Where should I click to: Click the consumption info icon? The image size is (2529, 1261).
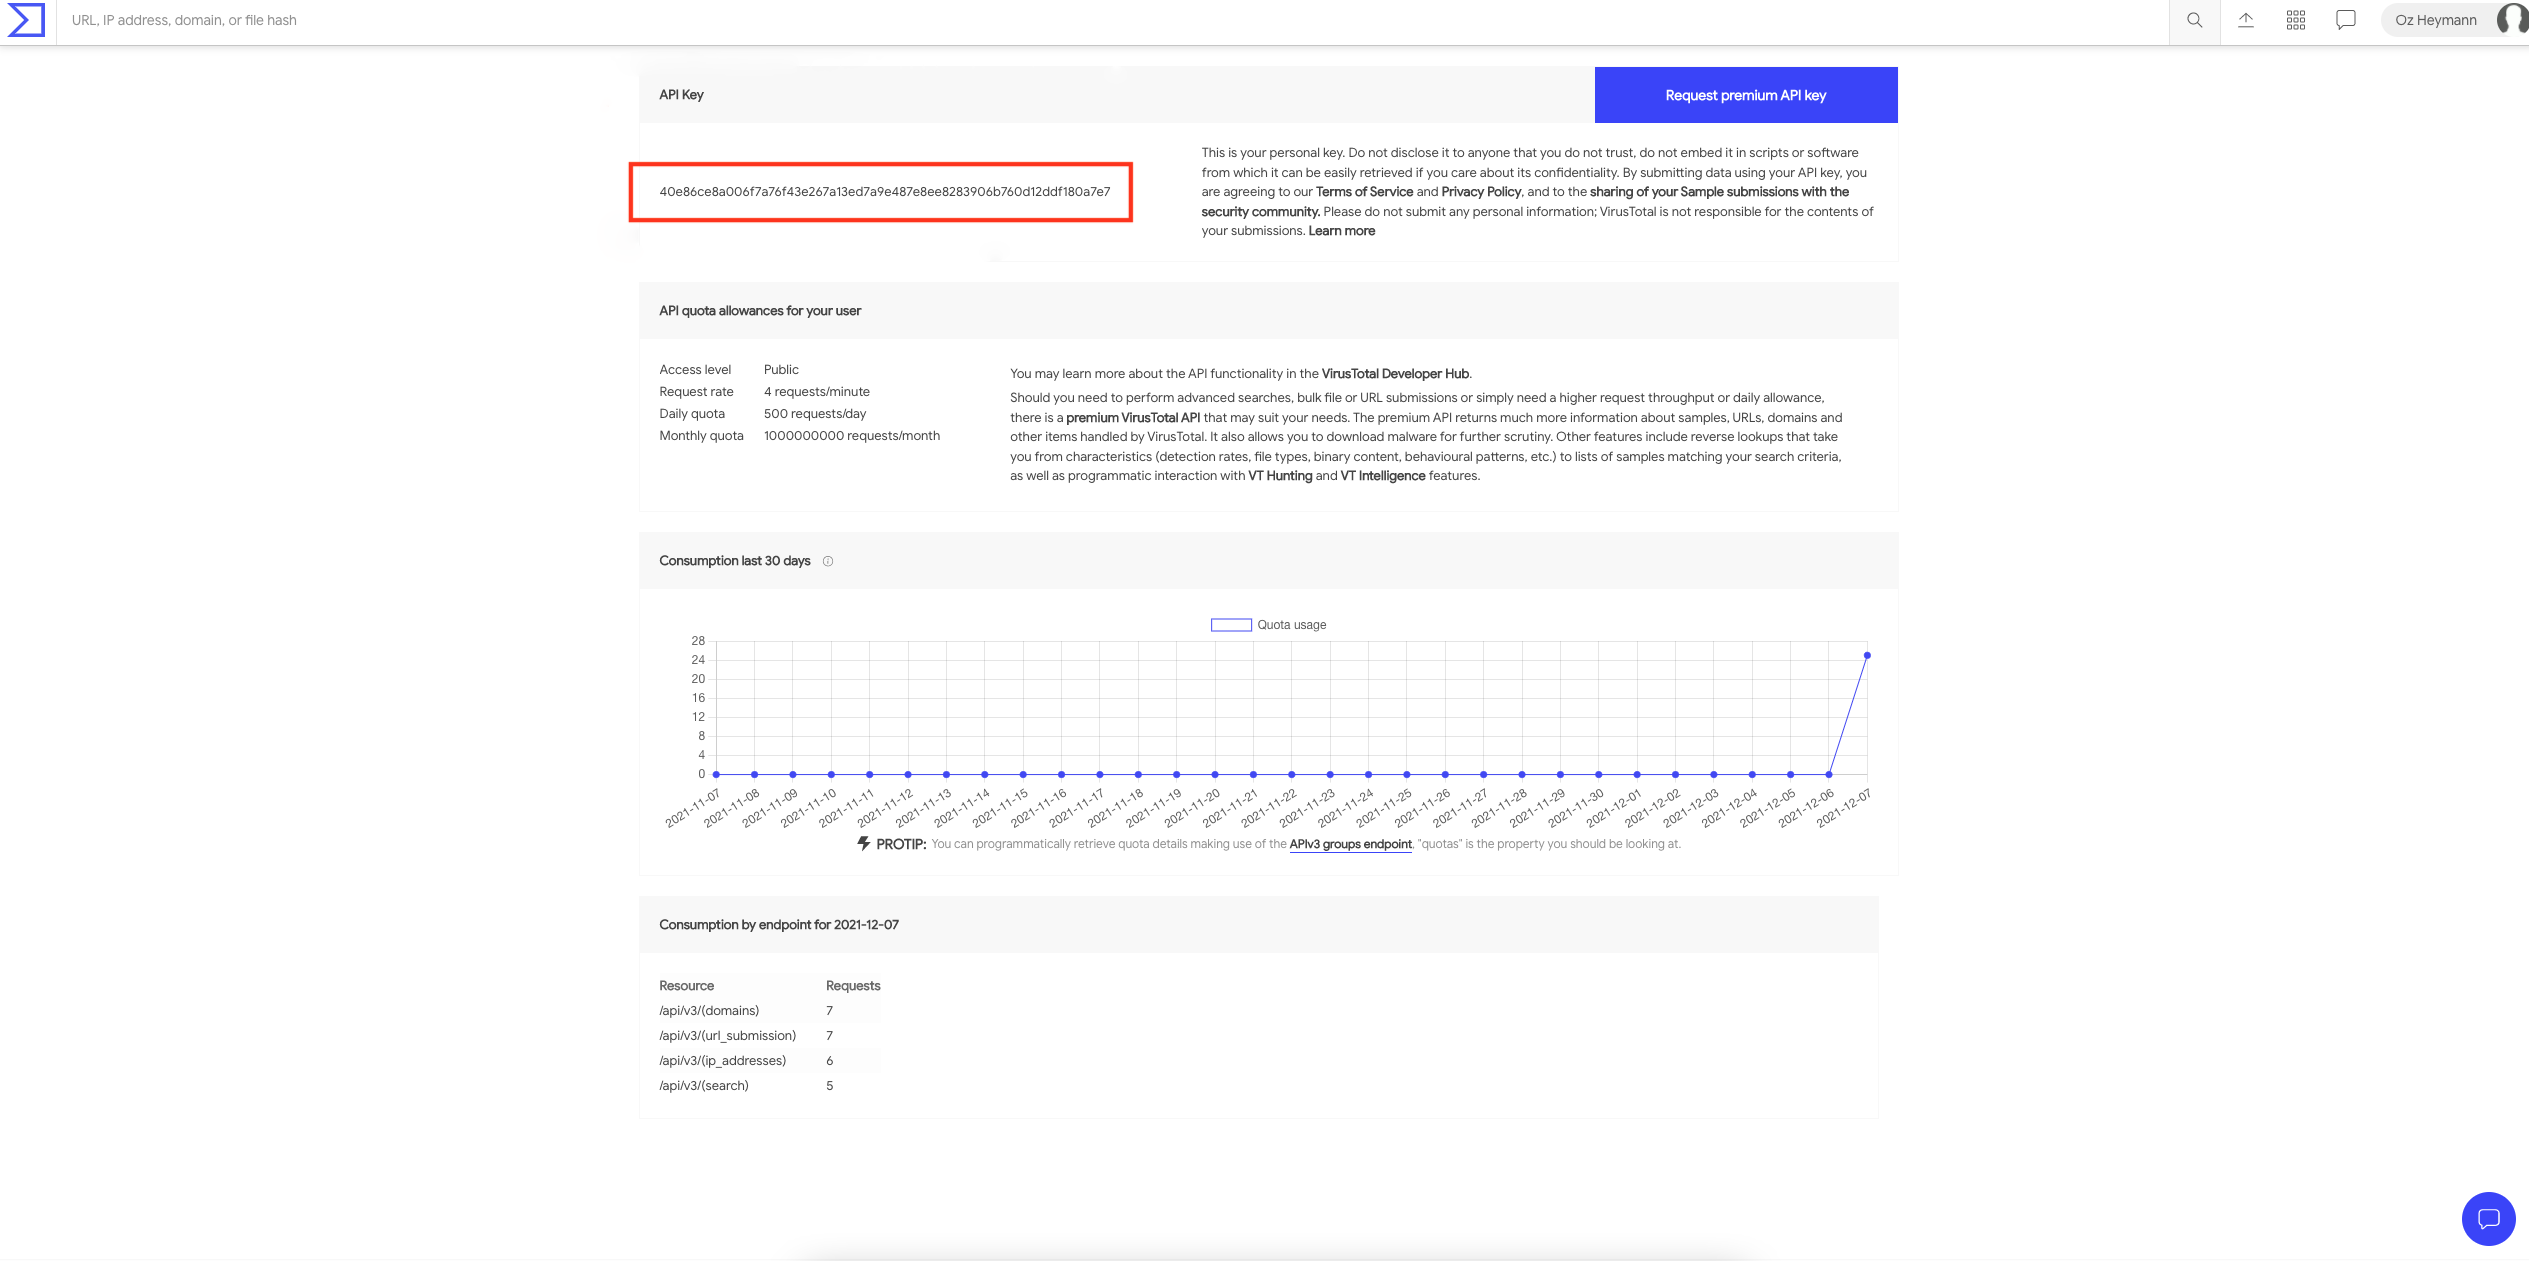click(x=828, y=561)
